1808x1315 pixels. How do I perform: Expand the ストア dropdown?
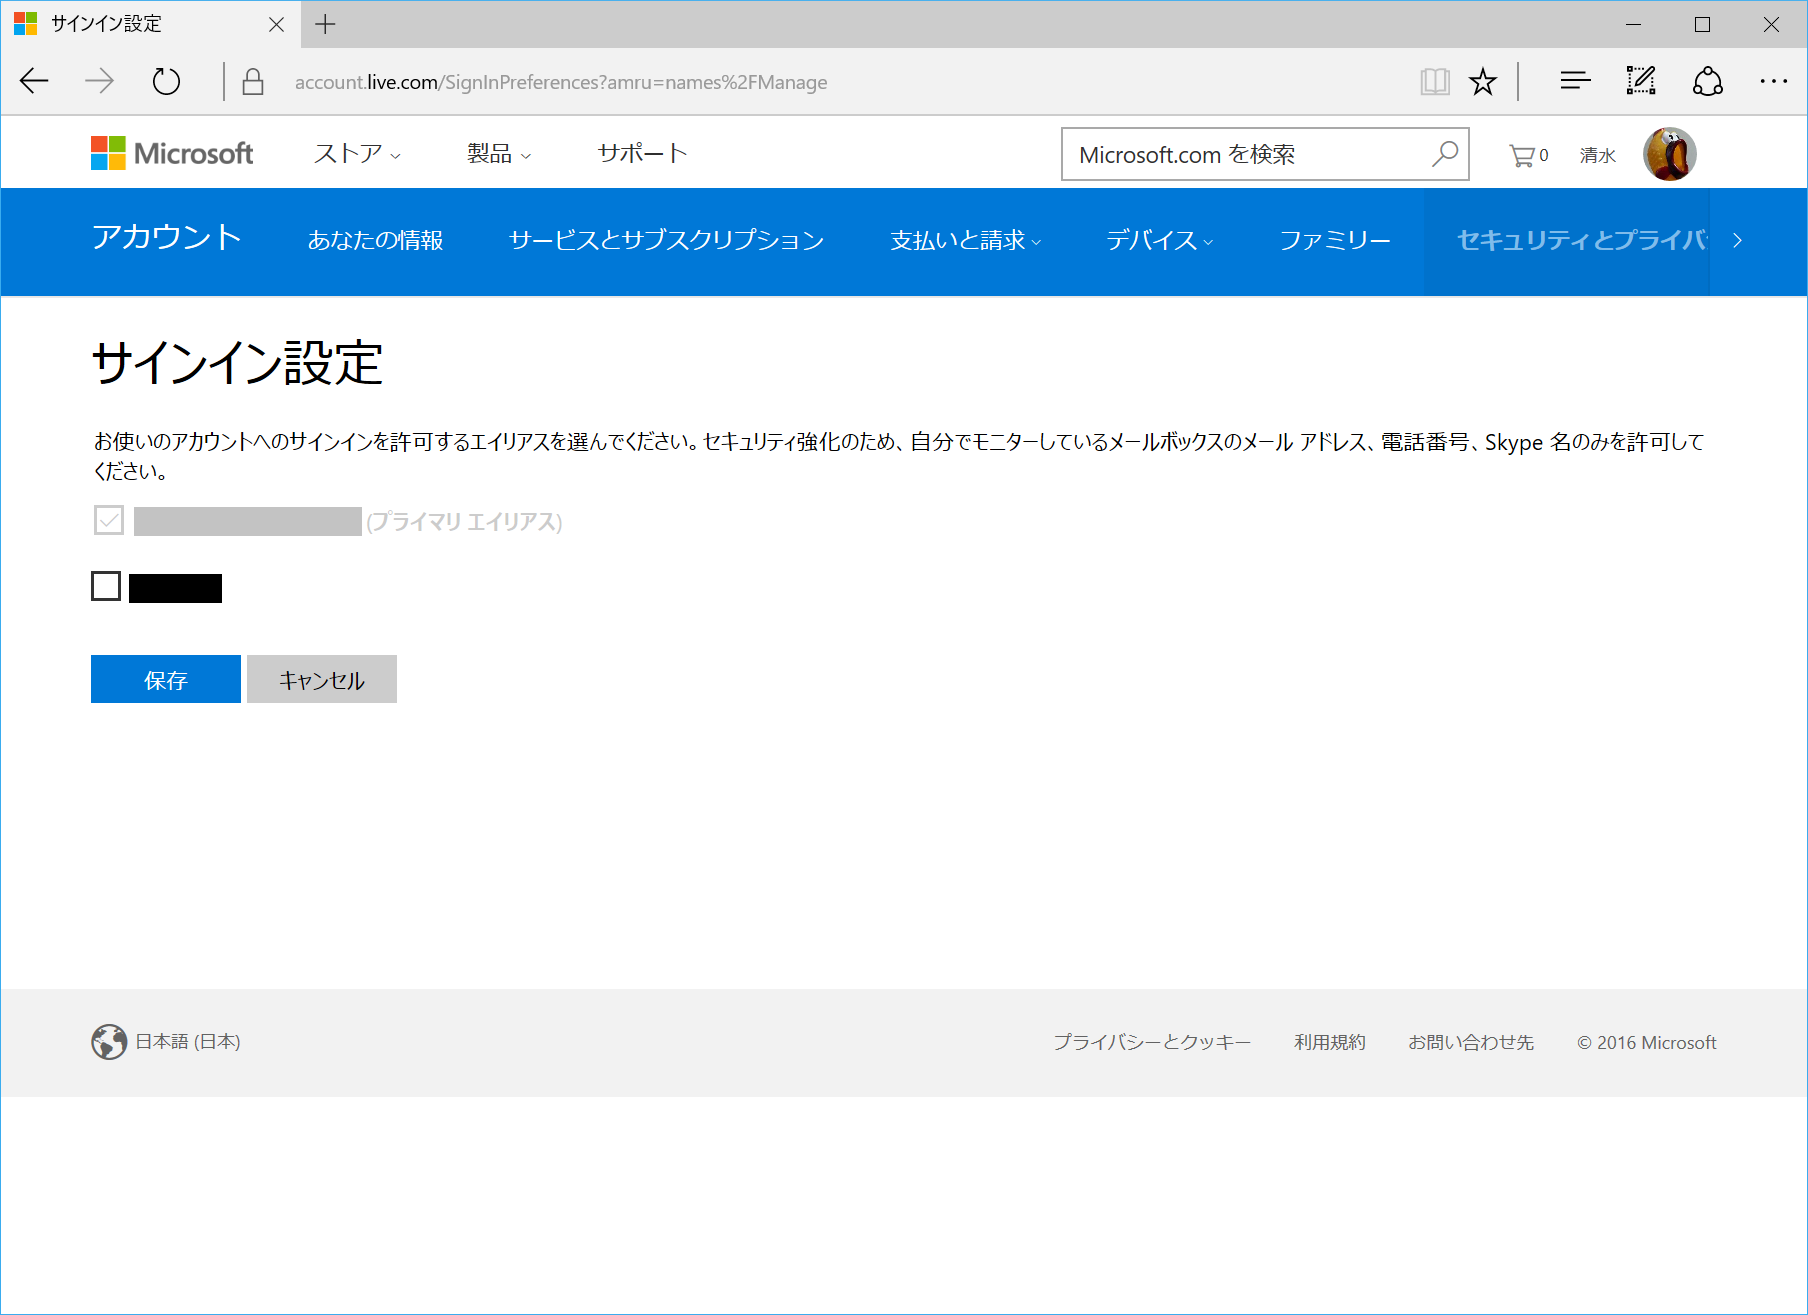(x=355, y=153)
